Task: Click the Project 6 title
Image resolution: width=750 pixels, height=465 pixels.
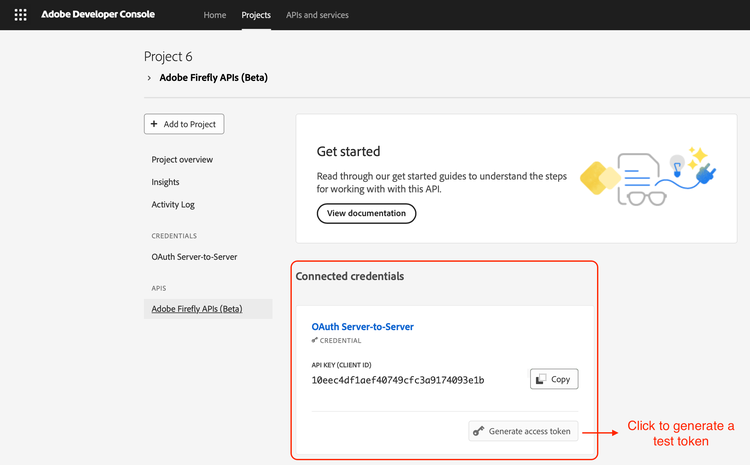Action: [168, 56]
